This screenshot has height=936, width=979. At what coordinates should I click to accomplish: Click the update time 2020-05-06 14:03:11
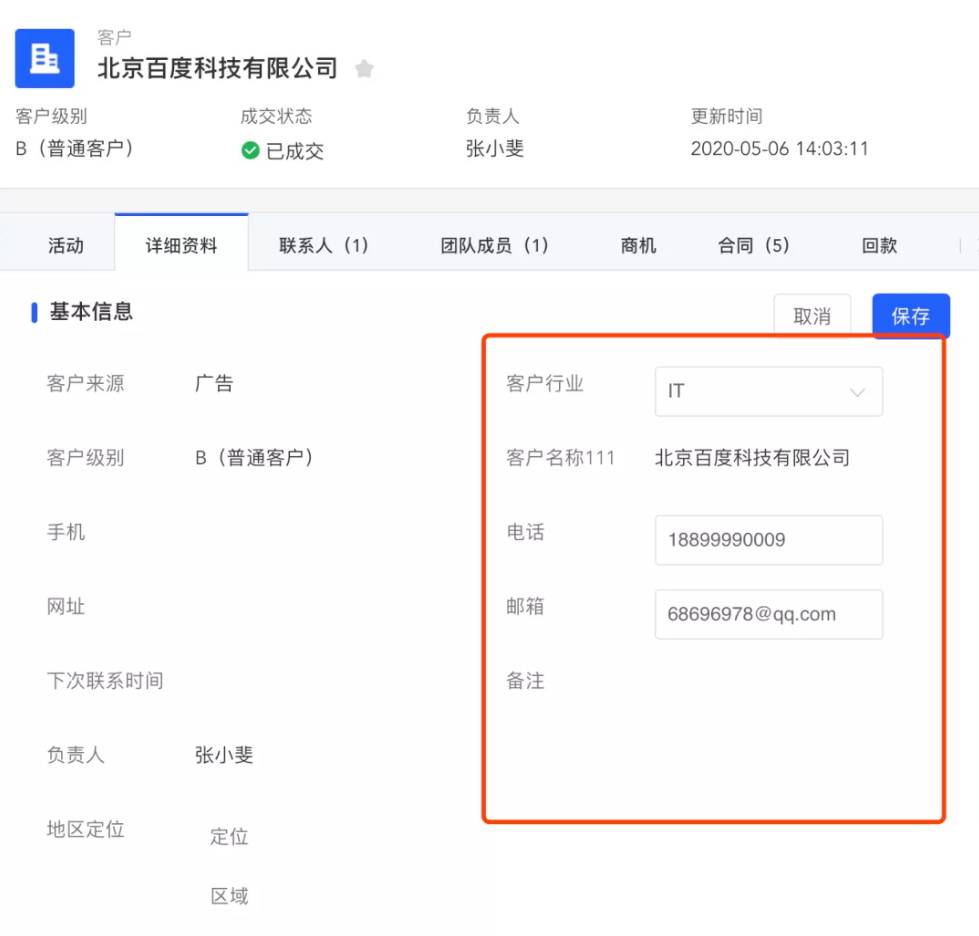779,149
